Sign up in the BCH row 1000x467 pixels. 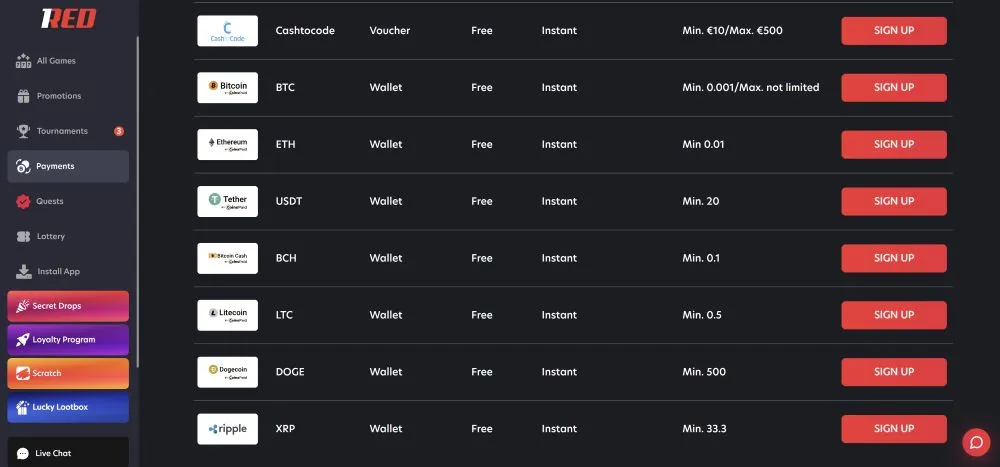coord(893,258)
